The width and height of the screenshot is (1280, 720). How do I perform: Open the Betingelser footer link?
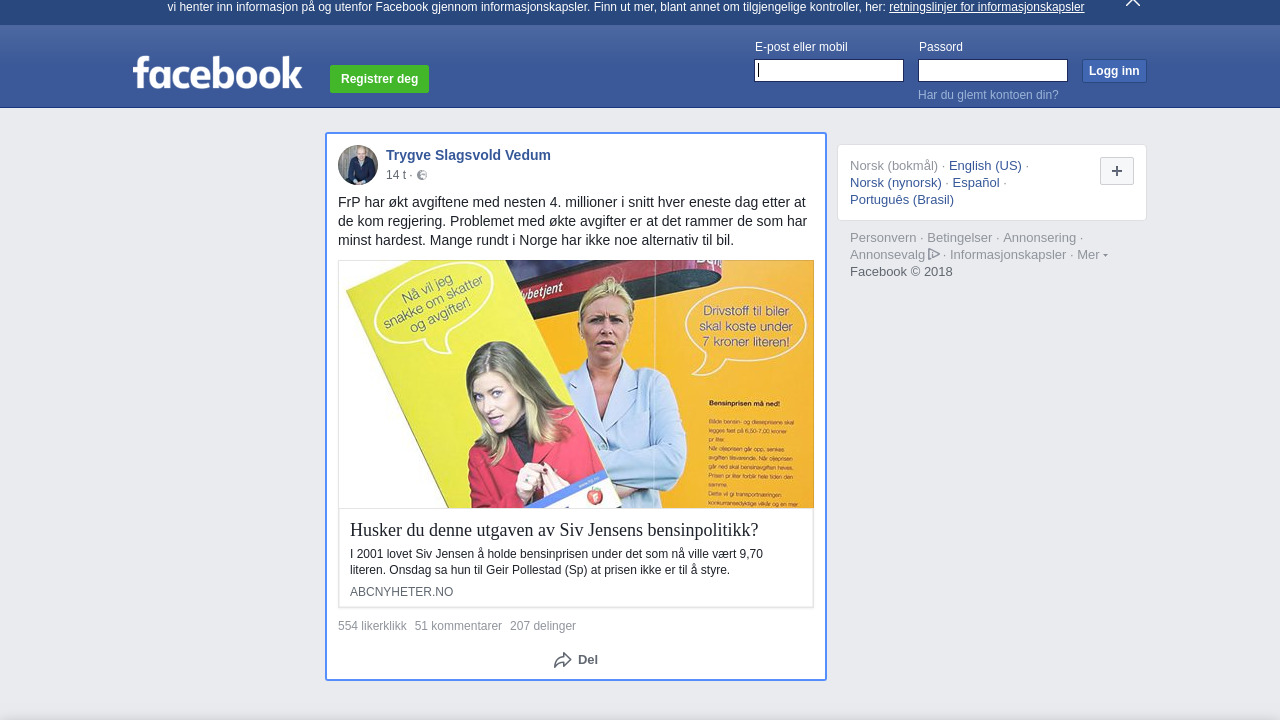(960, 238)
